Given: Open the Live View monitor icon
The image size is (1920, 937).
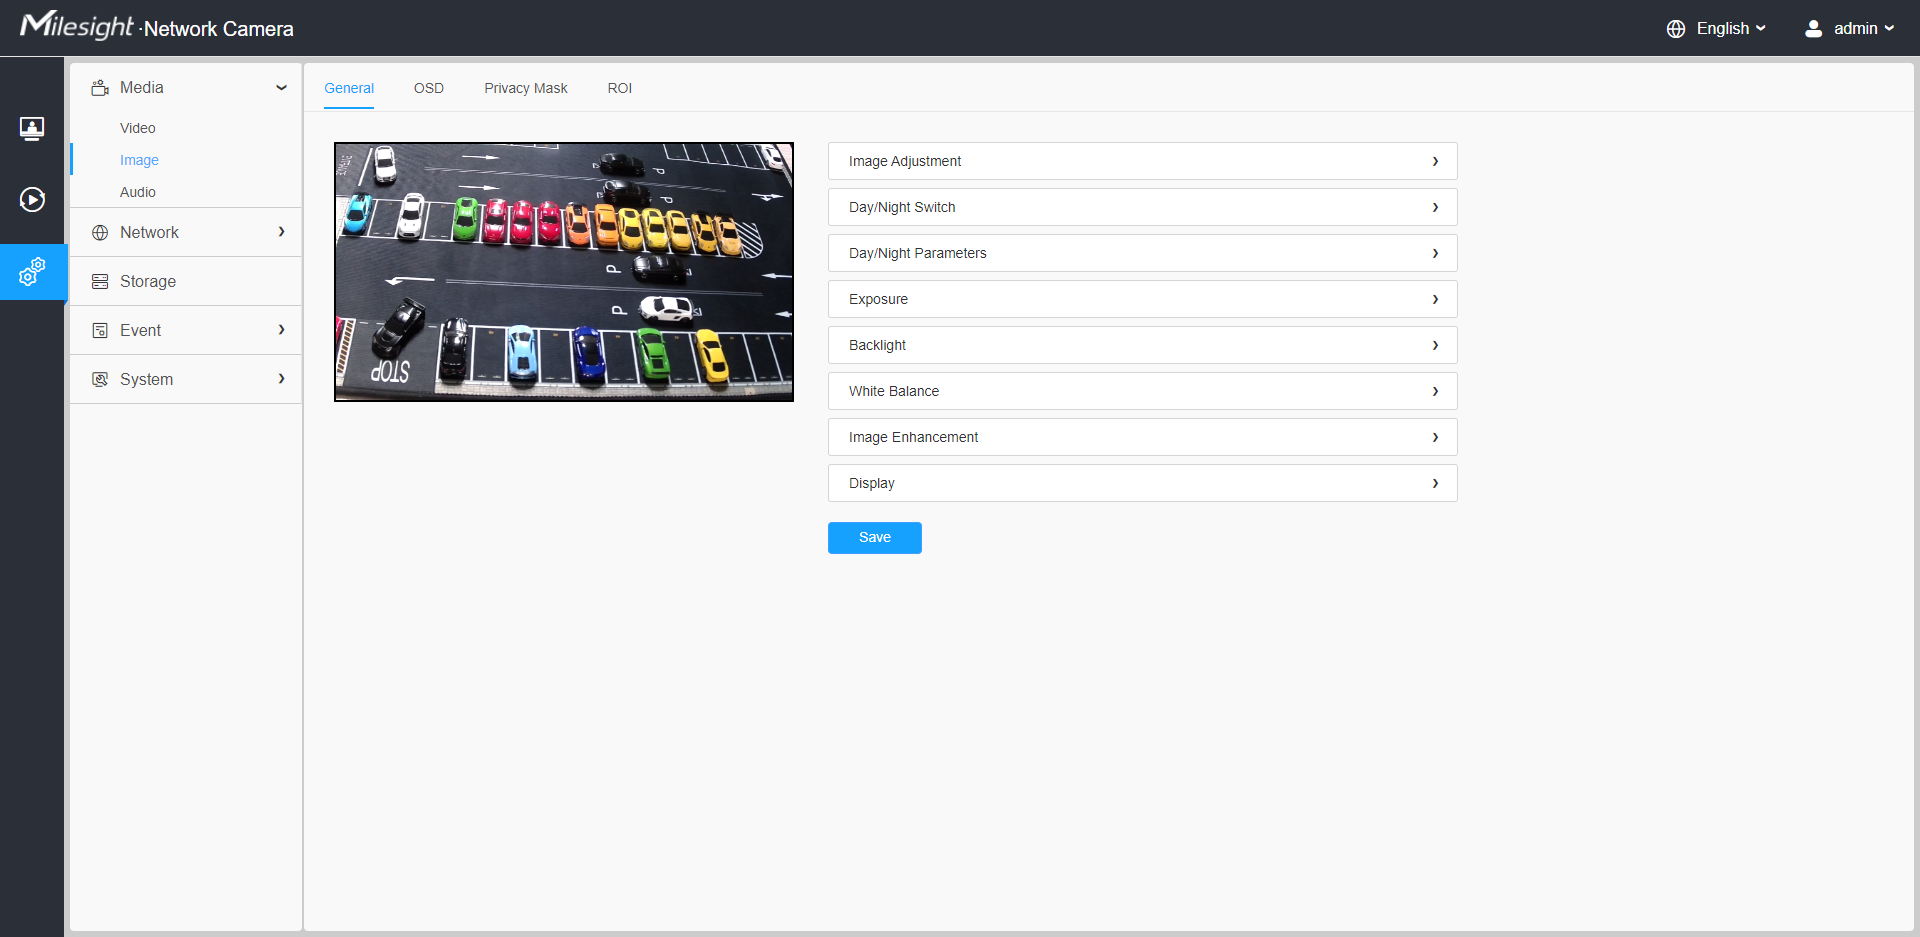Looking at the screenshot, I should click(x=32, y=128).
